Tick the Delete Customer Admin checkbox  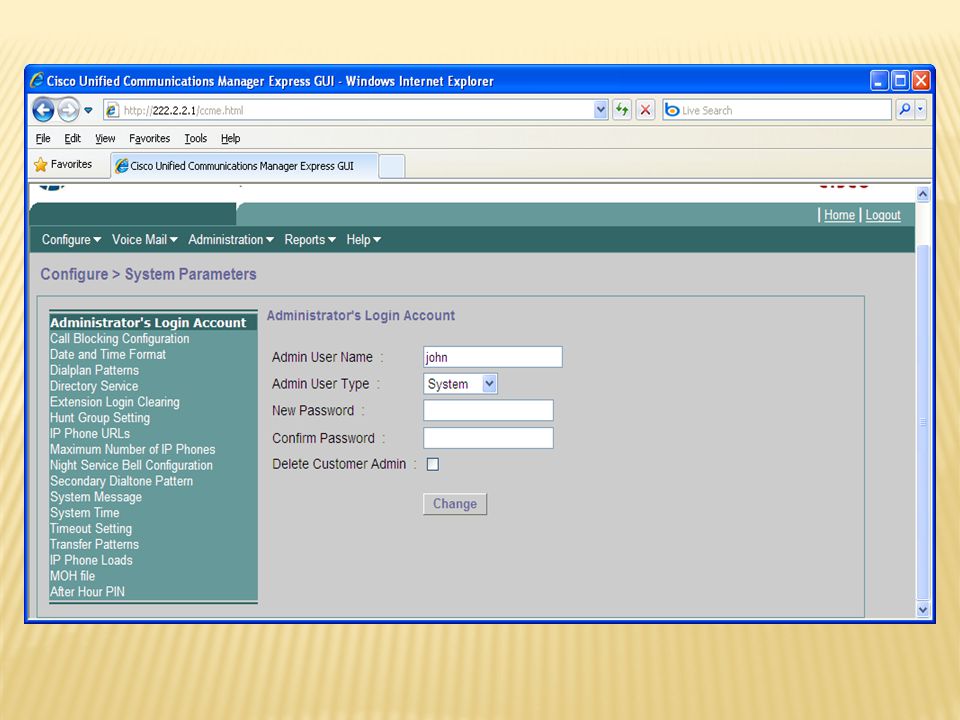pos(433,464)
